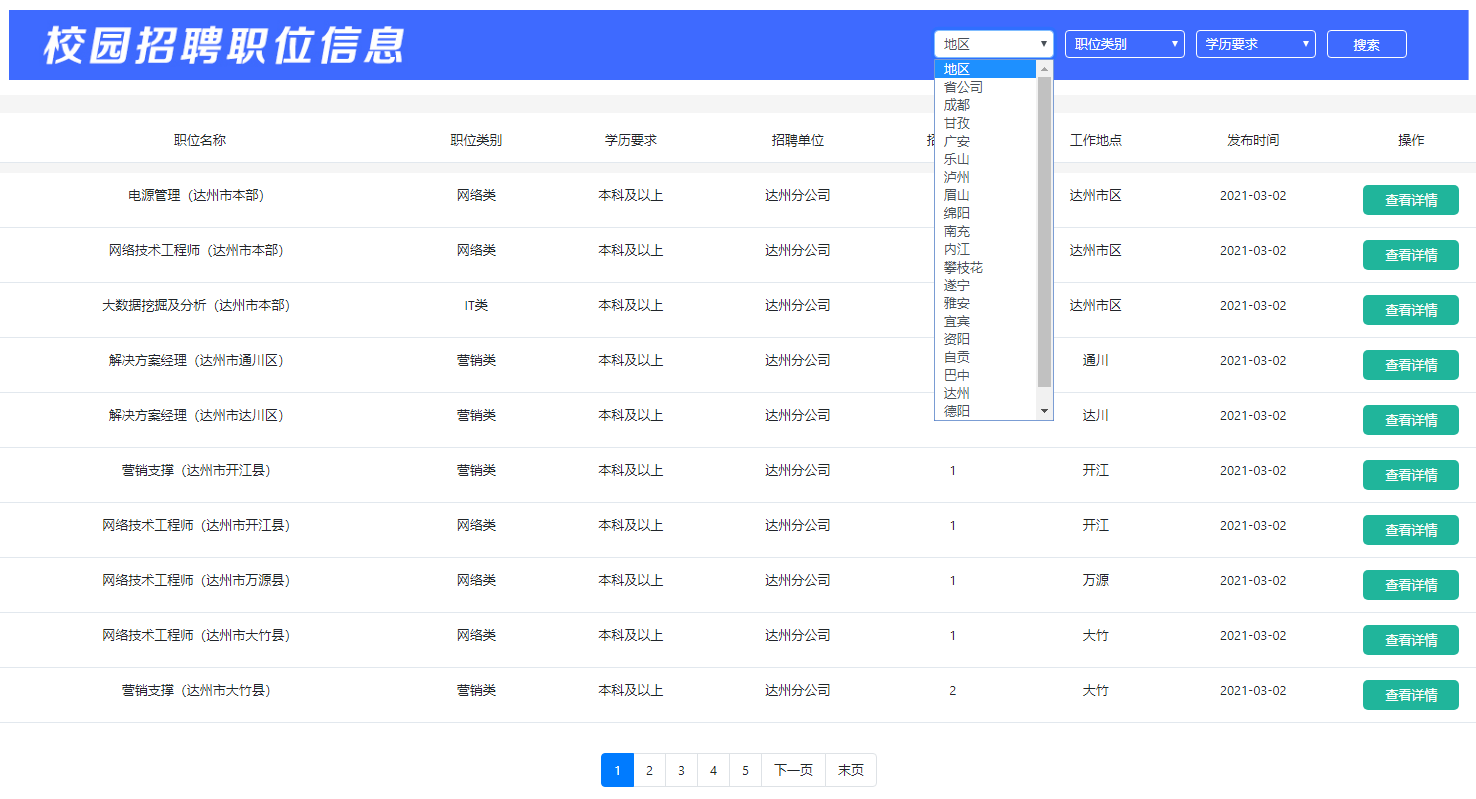Select 成都 in the region list
Image resolution: width=1476 pixels, height=799 pixels.
[986, 105]
